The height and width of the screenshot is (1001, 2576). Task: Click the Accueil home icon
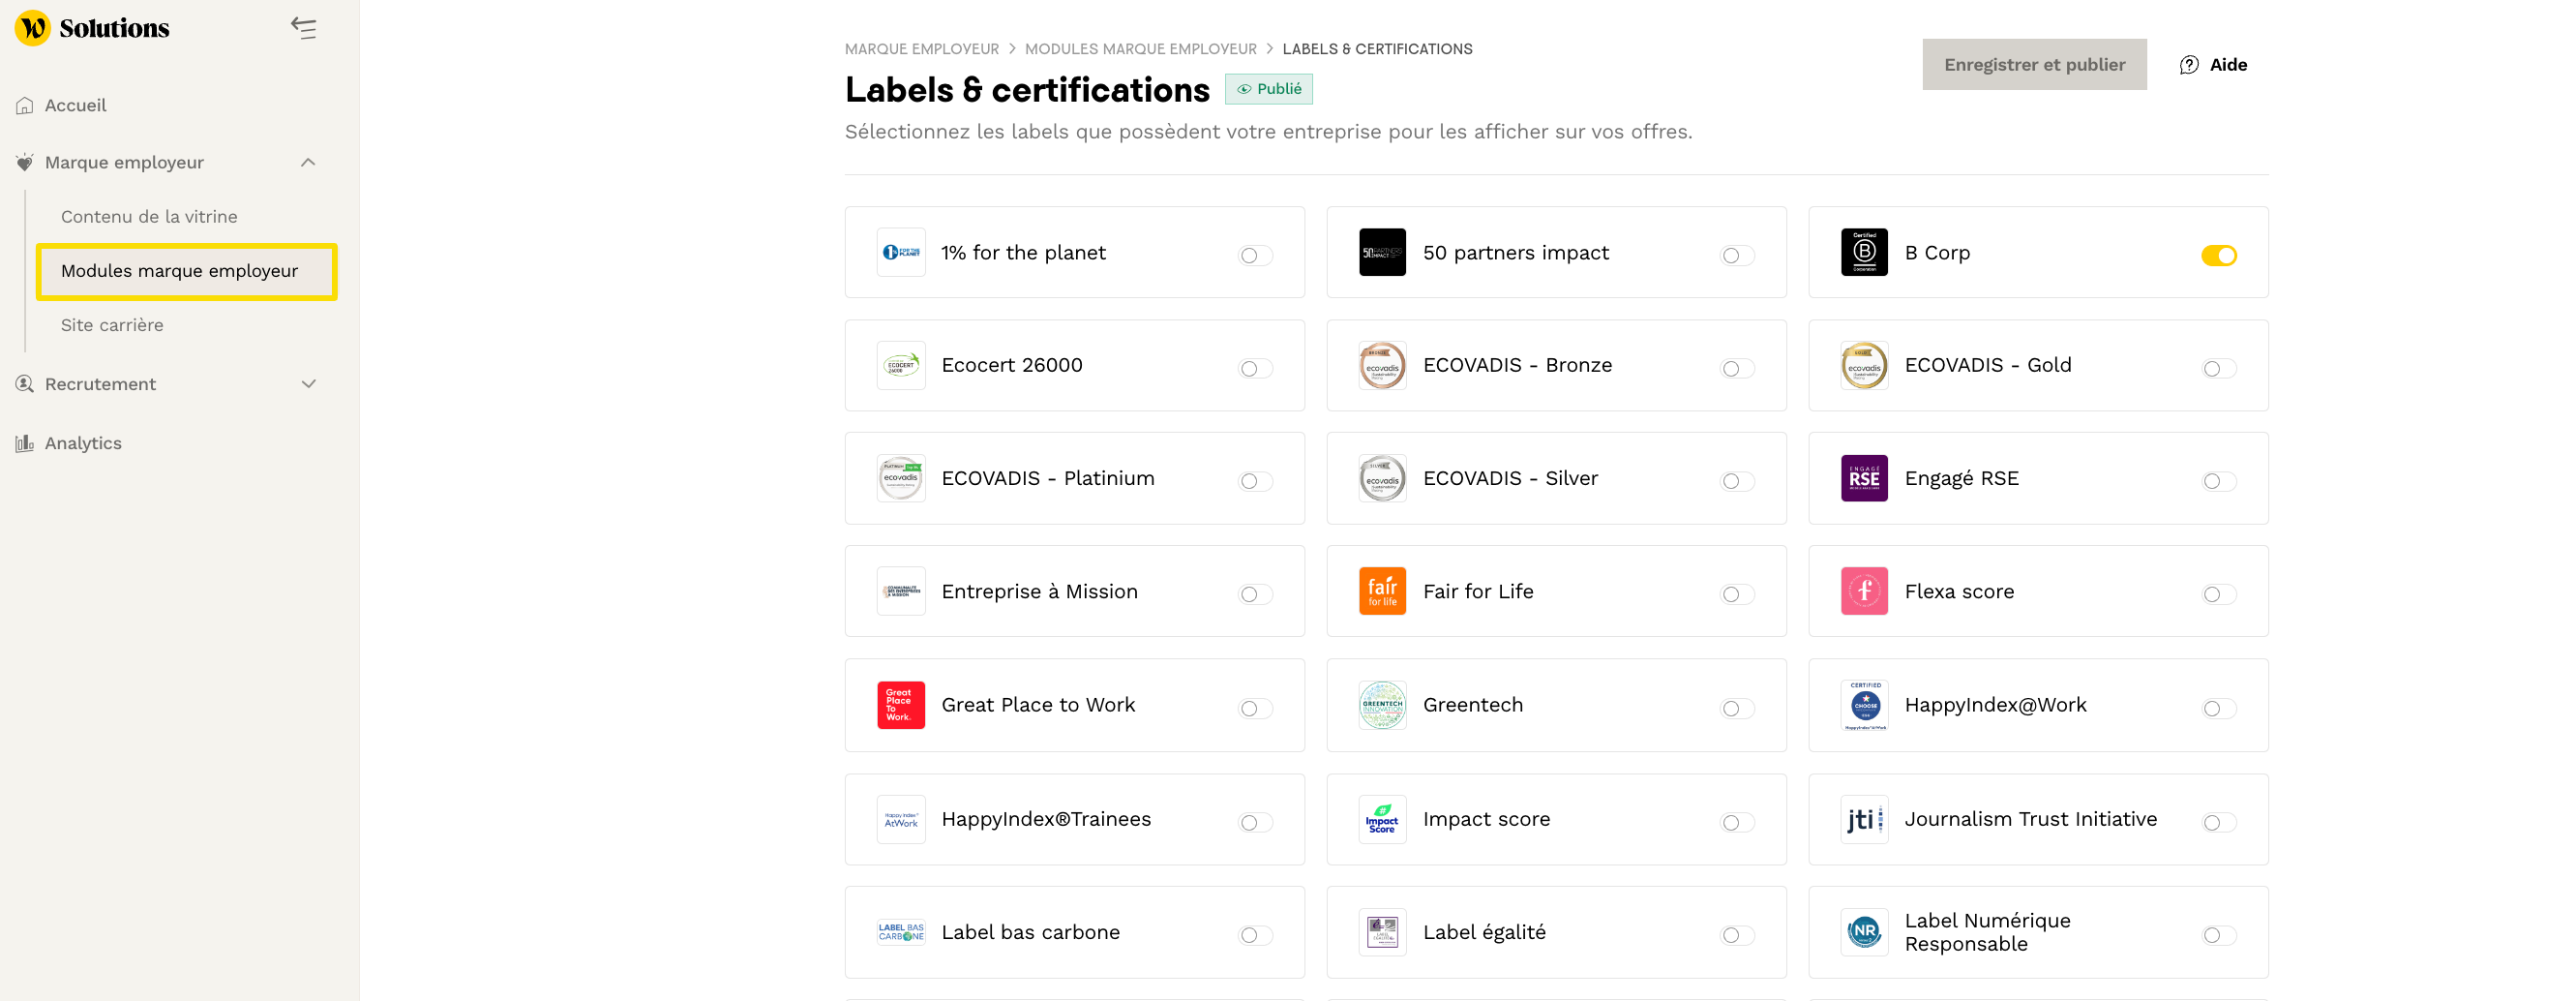click(x=25, y=106)
